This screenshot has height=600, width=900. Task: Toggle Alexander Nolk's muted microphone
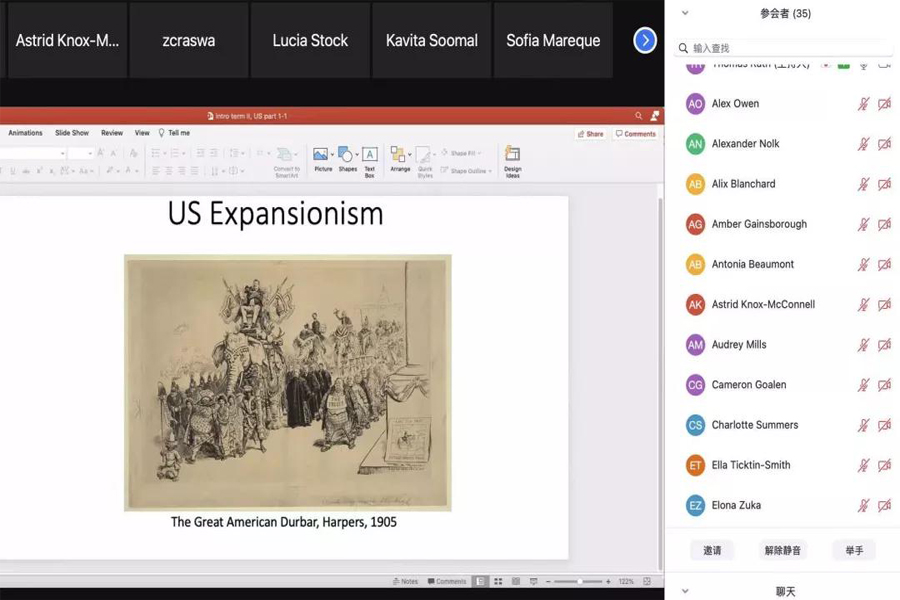pos(863,144)
